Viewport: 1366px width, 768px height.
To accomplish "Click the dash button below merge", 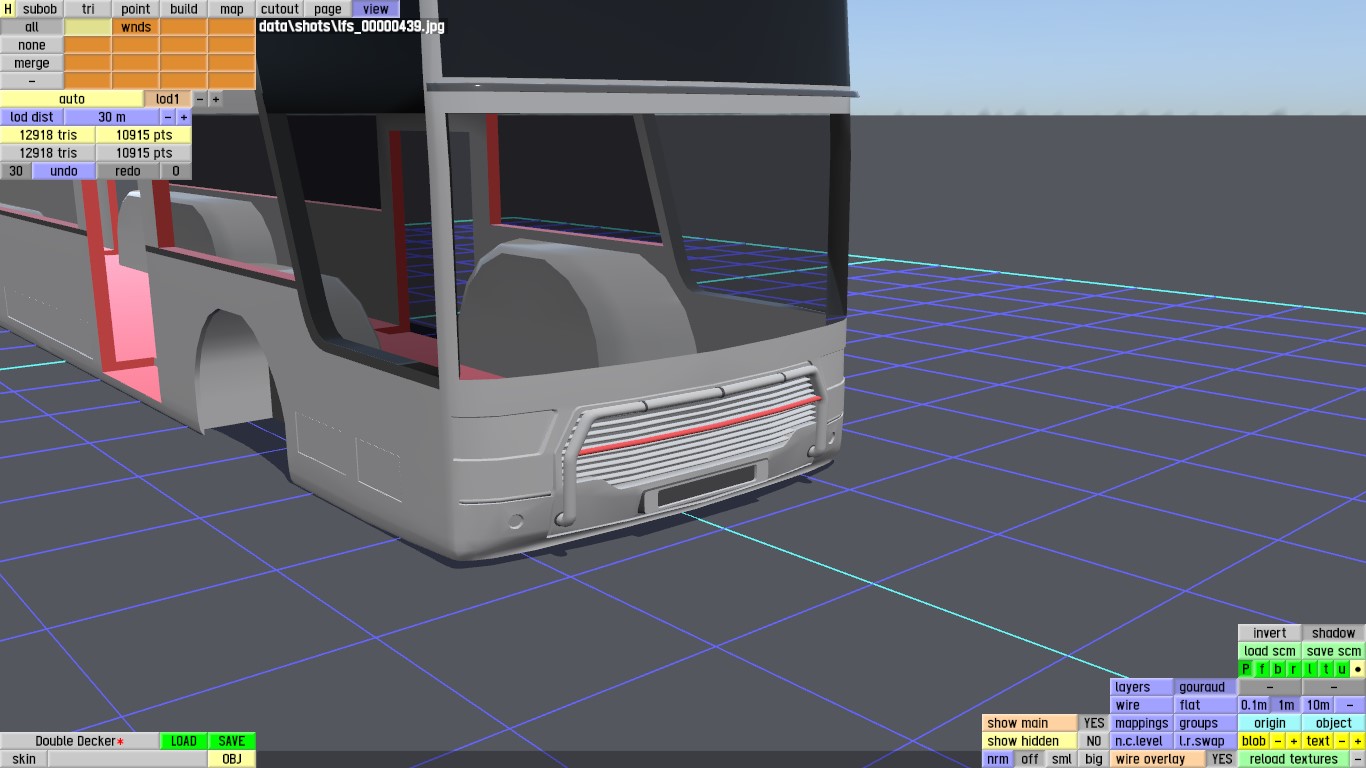I will [32, 81].
